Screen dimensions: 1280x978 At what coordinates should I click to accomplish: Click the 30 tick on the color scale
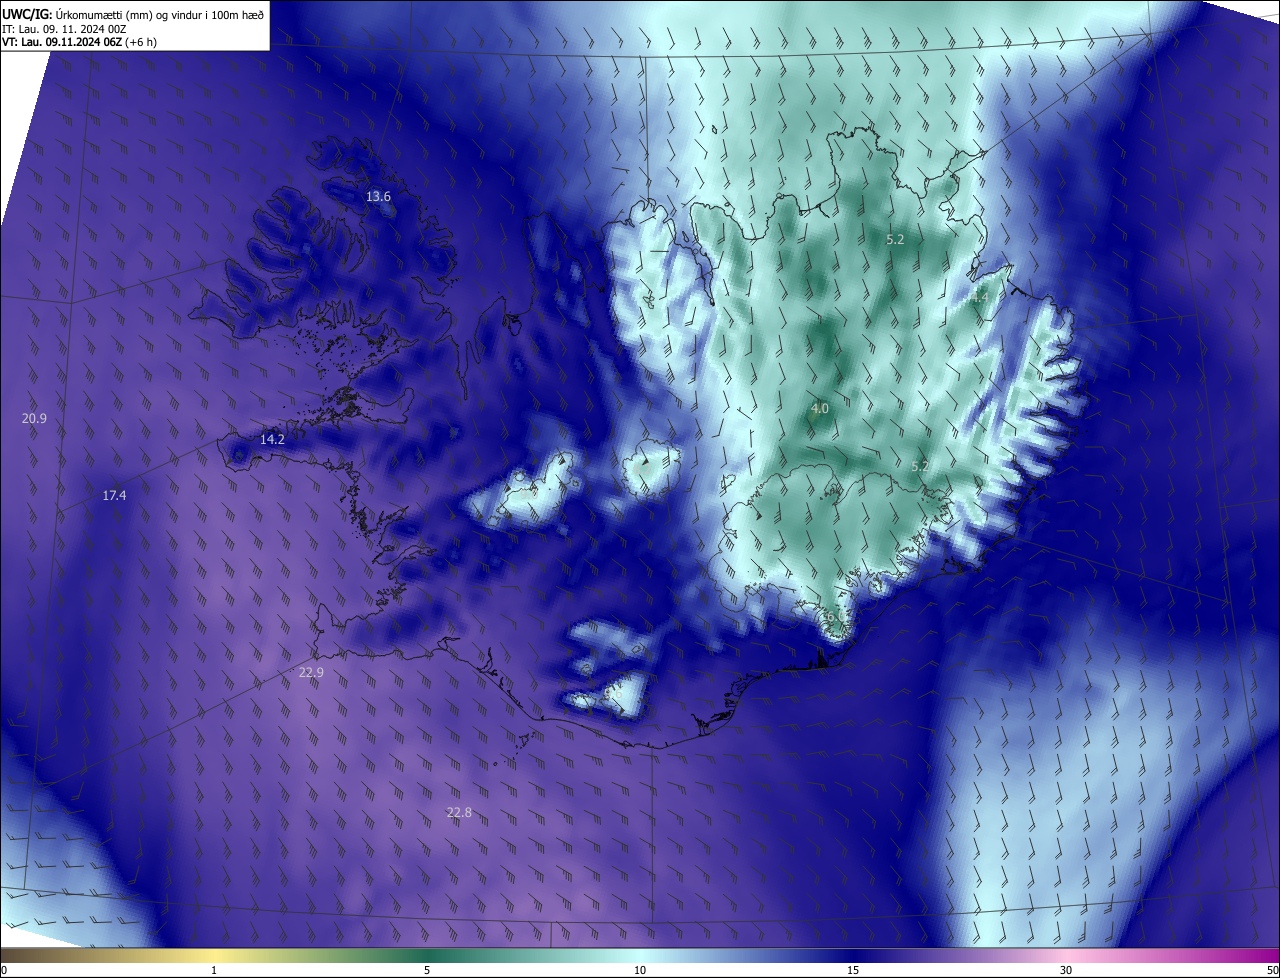[1066, 970]
